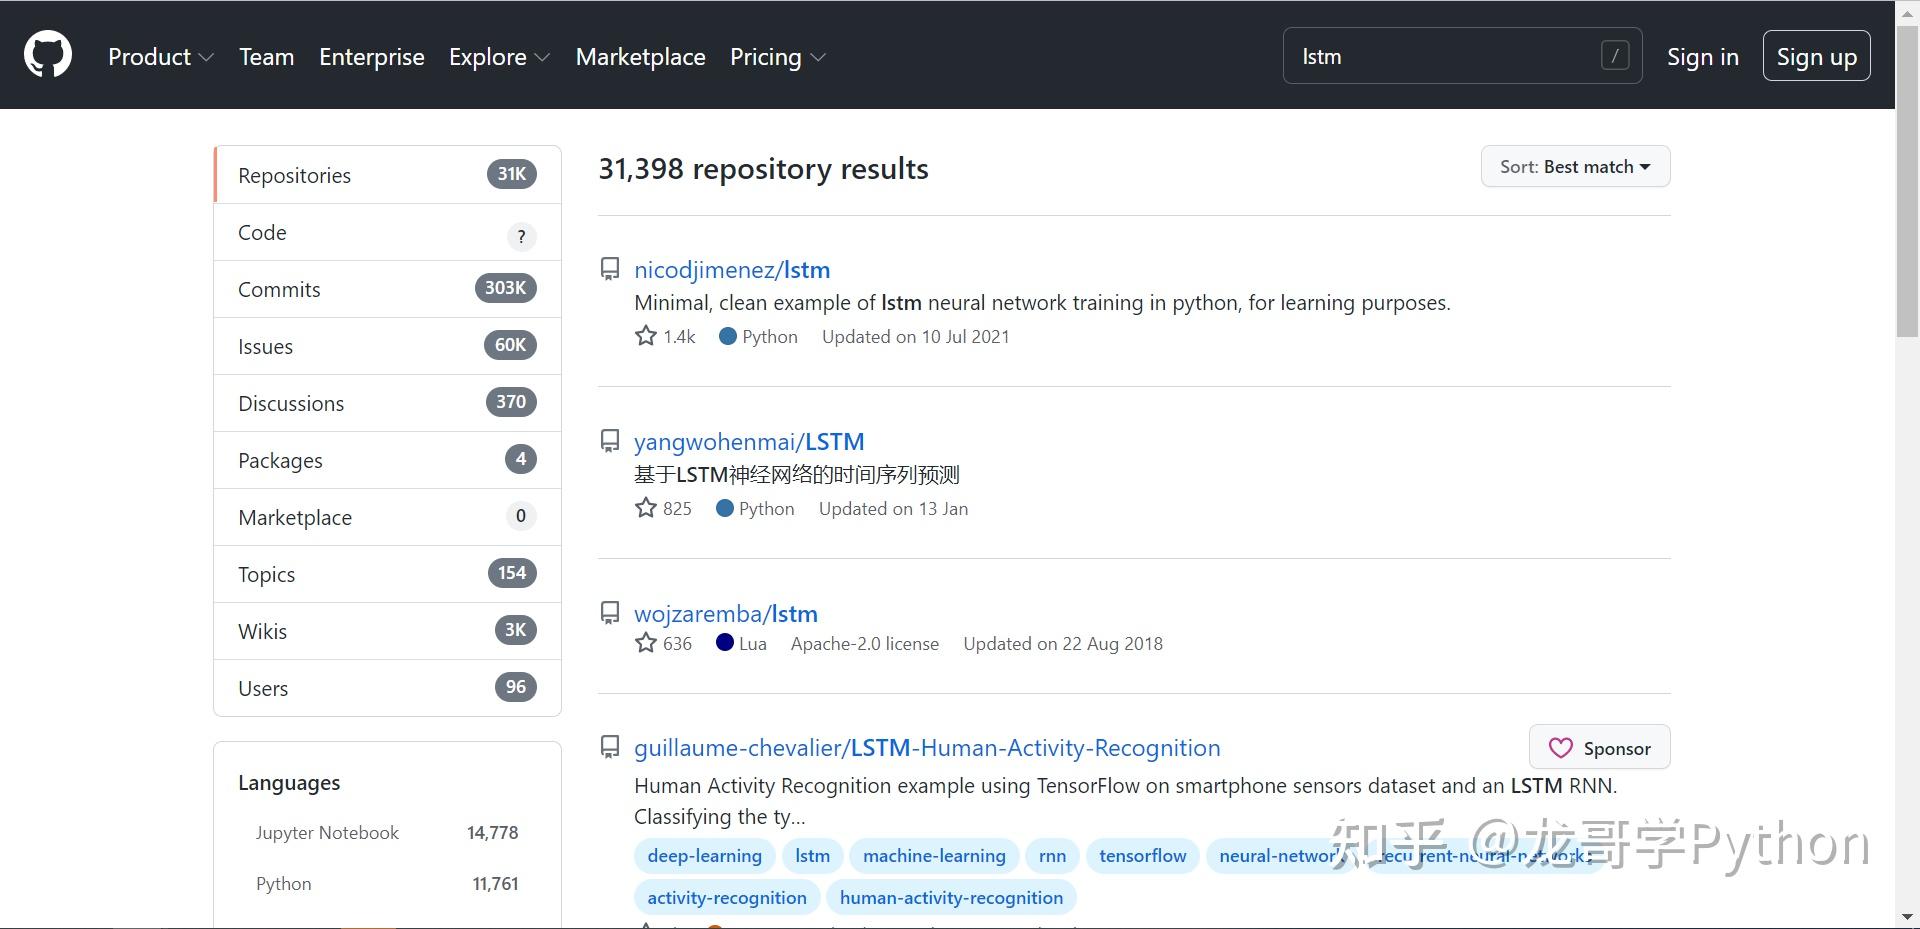The height and width of the screenshot is (929, 1920).
Task: Click the repository icon beside nicodjimenez/lstm
Action: point(610,268)
